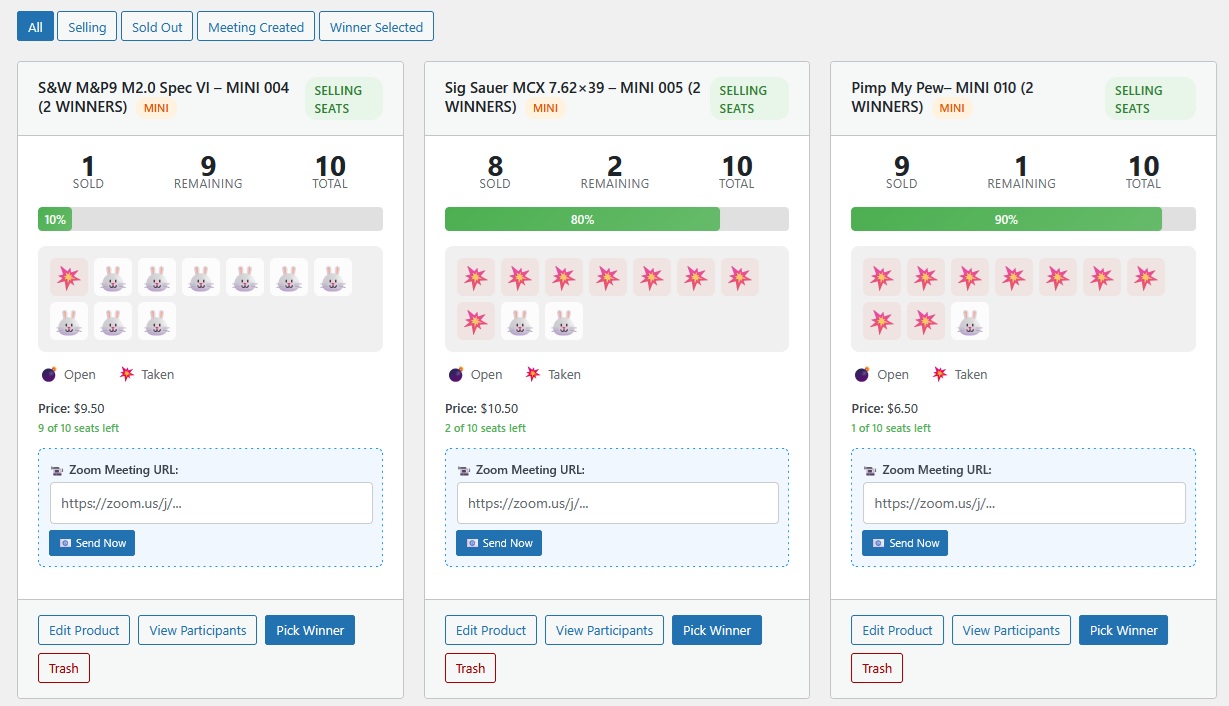Image resolution: width=1229 pixels, height=706 pixels.
Task: Click the Zoom URL input field in S&W card
Action: tap(210, 503)
